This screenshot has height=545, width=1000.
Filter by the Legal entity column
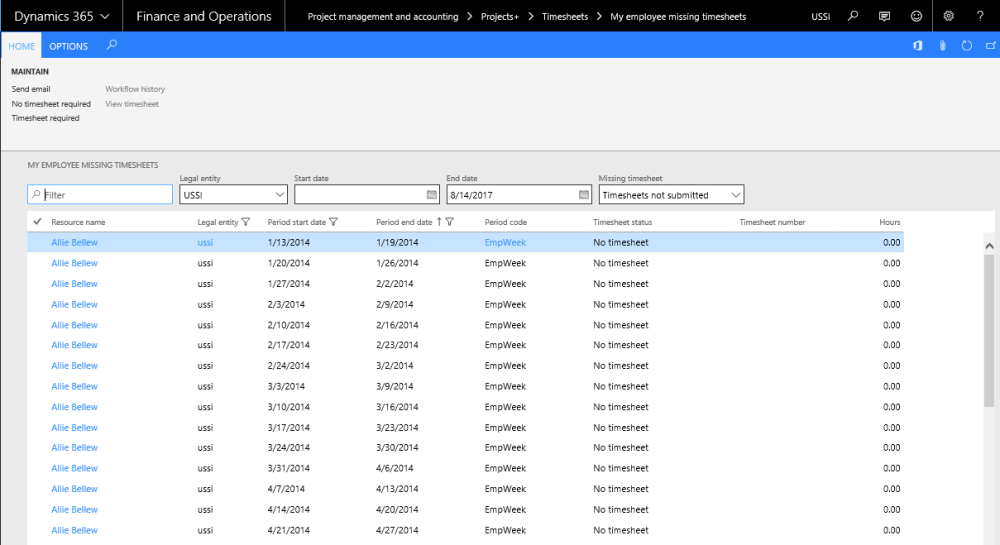246,222
